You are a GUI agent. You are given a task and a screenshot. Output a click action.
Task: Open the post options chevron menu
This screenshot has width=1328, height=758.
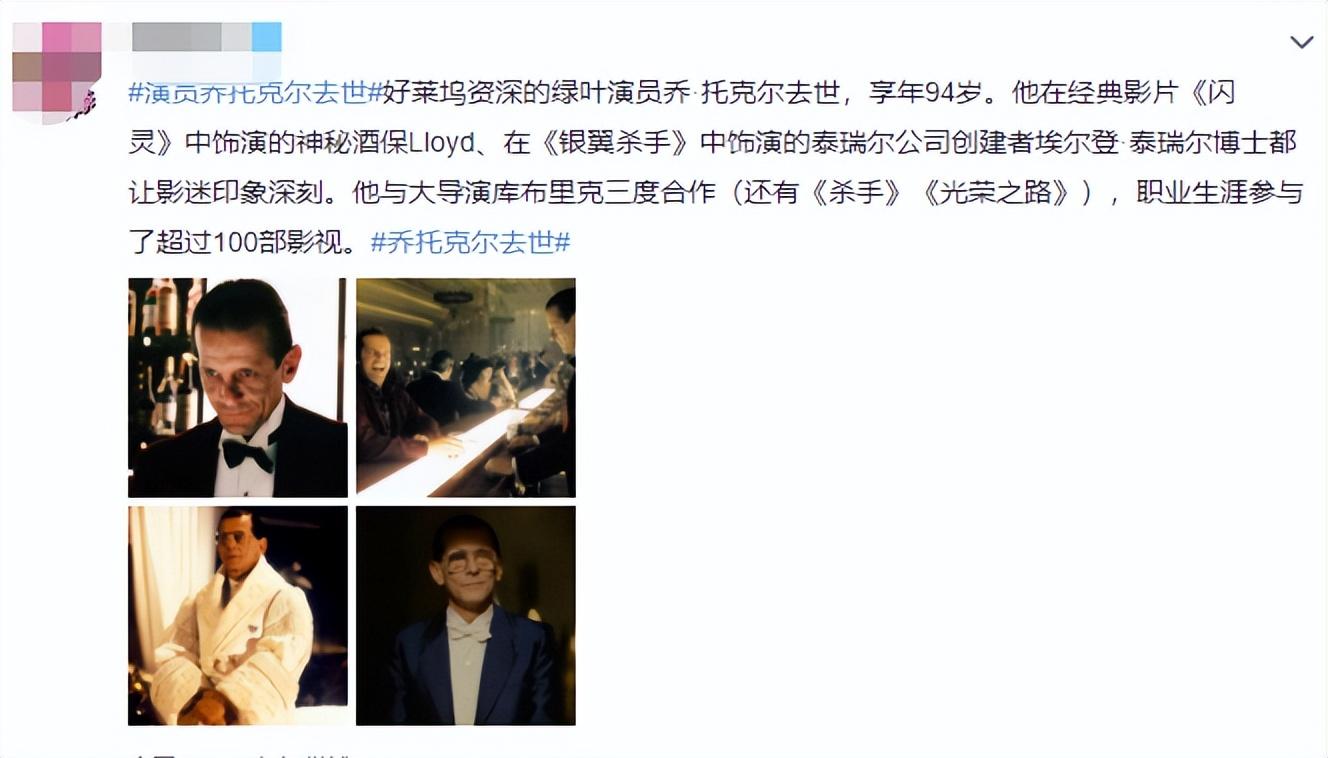pos(1301,42)
